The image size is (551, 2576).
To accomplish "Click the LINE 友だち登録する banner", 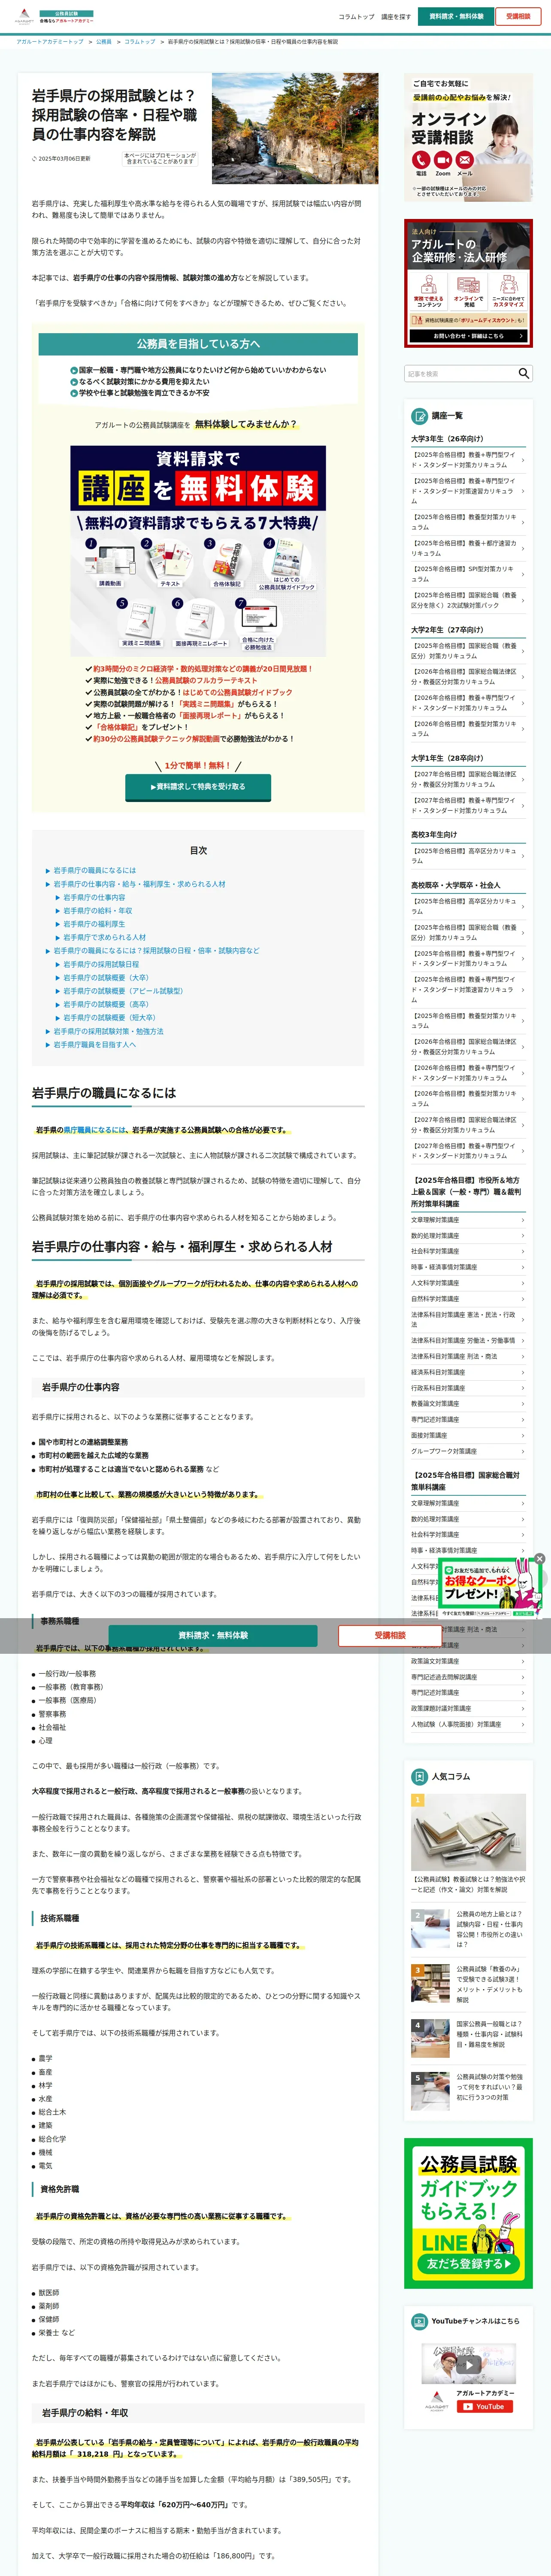I will (x=468, y=2214).
